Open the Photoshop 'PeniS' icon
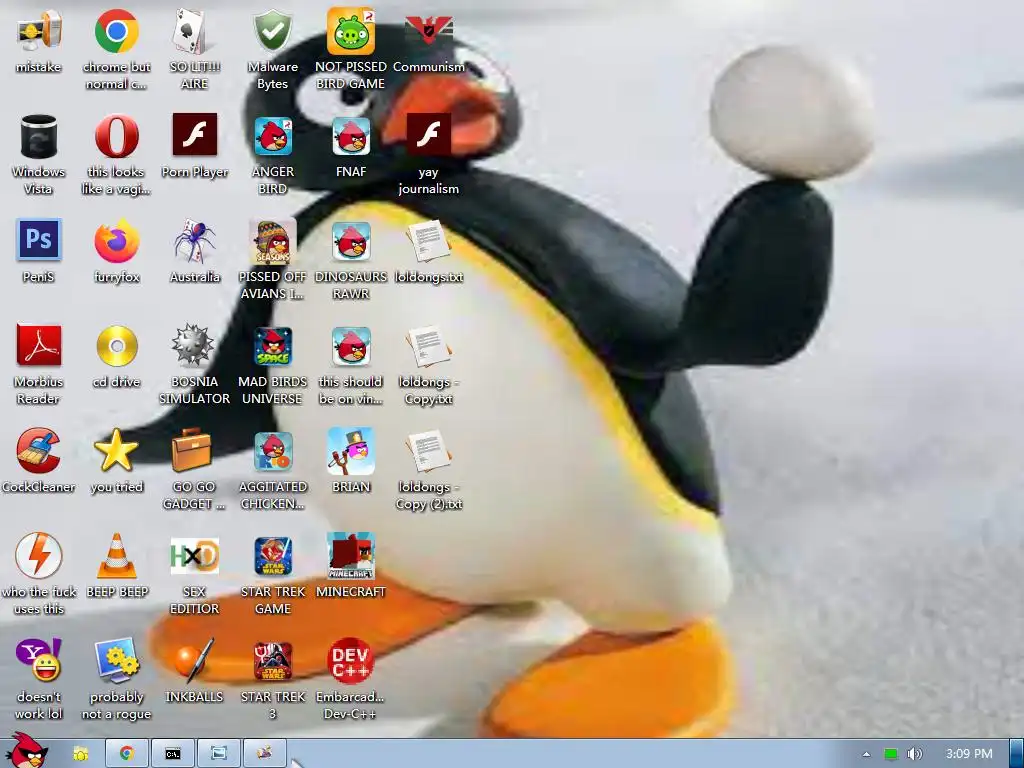The width and height of the screenshot is (1024, 768). coord(39,240)
